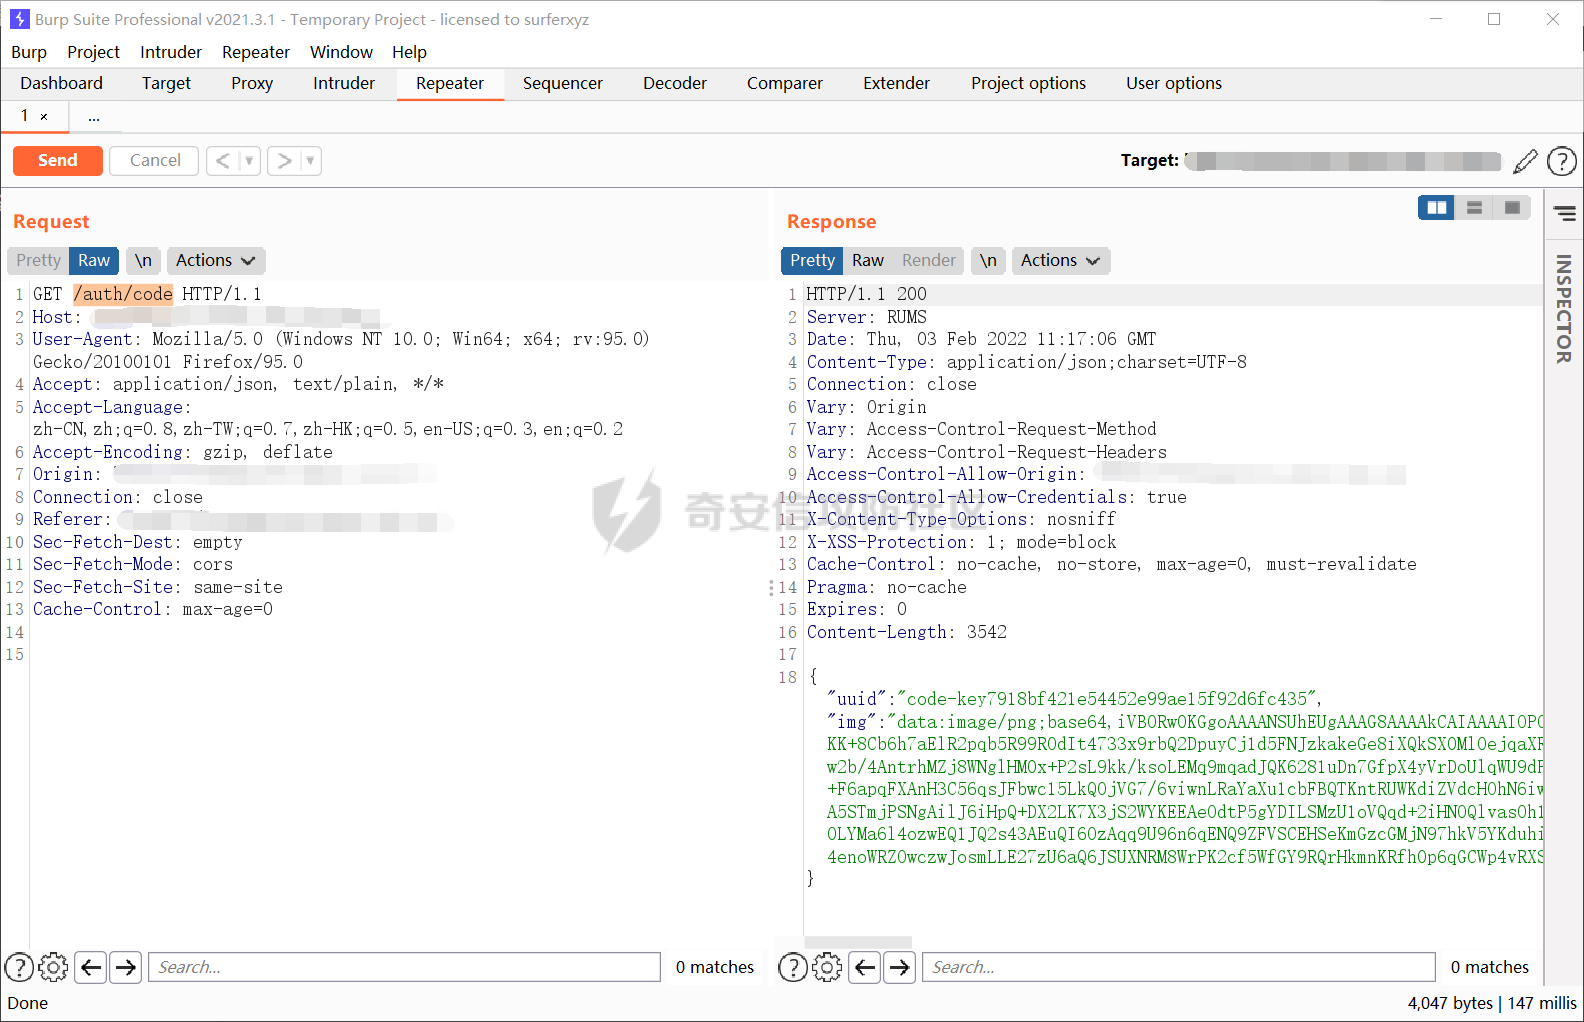Switch to Extender tab
The width and height of the screenshot is (1584, 1022).
896,84
